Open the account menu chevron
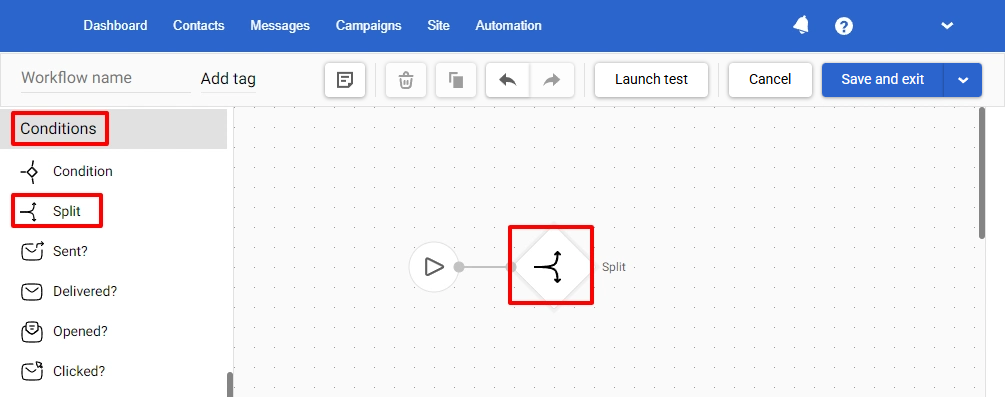1005x397 pixels. pos(947,26)
